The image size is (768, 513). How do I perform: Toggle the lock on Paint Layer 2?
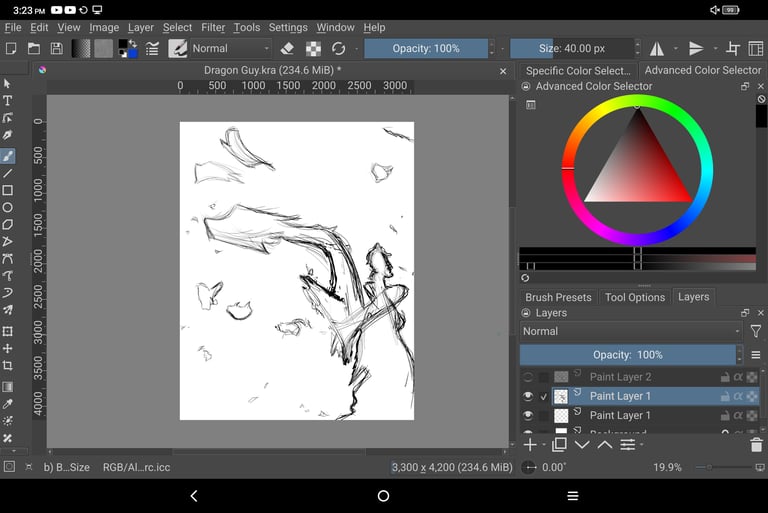pos(725,377)
